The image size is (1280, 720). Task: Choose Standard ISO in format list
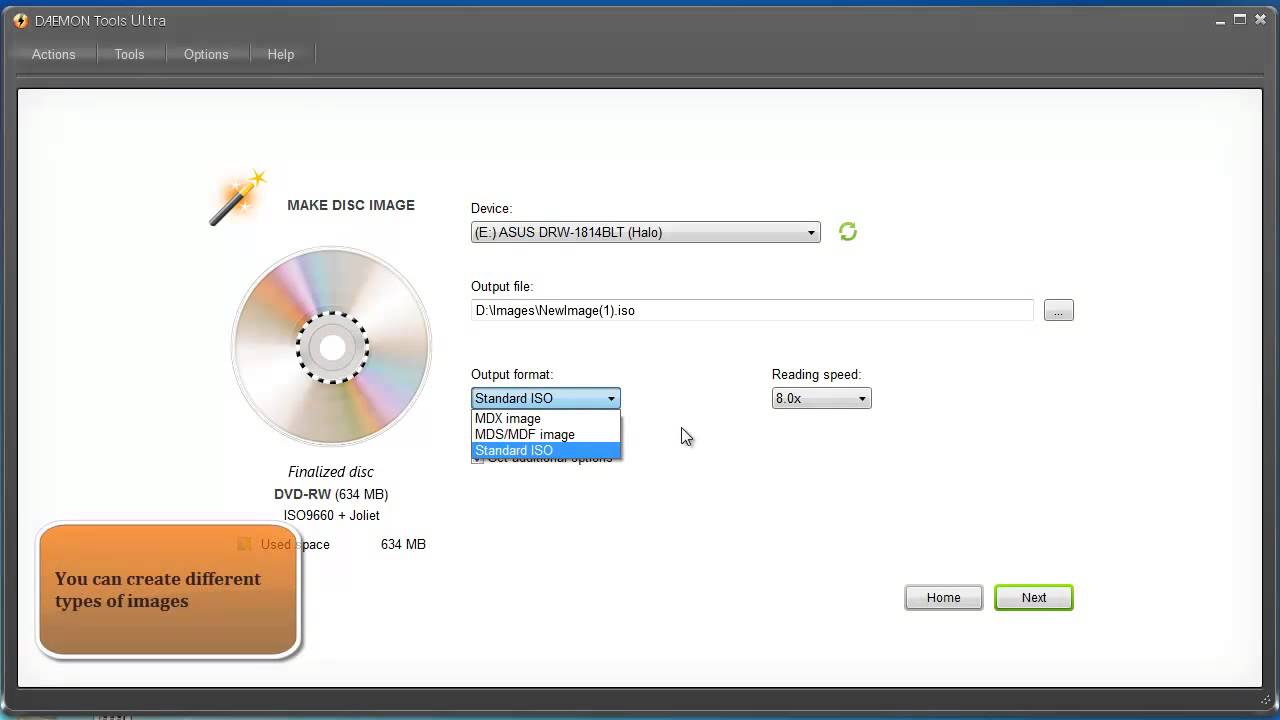(546, 450)
